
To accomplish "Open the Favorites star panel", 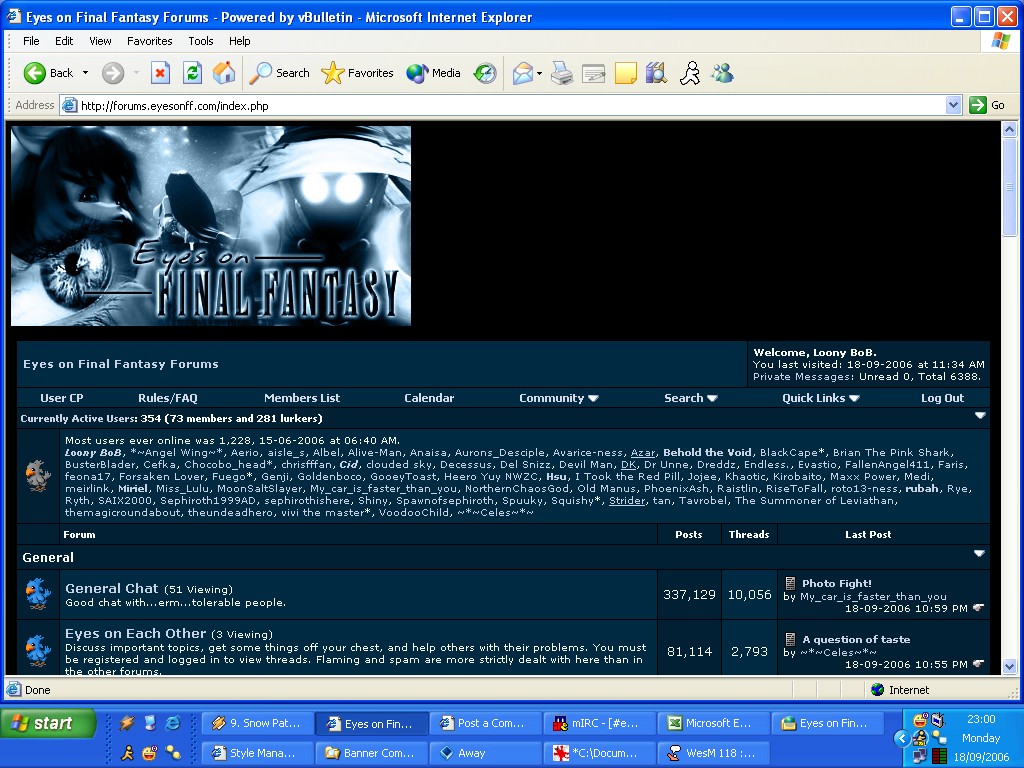I will 357,73.
